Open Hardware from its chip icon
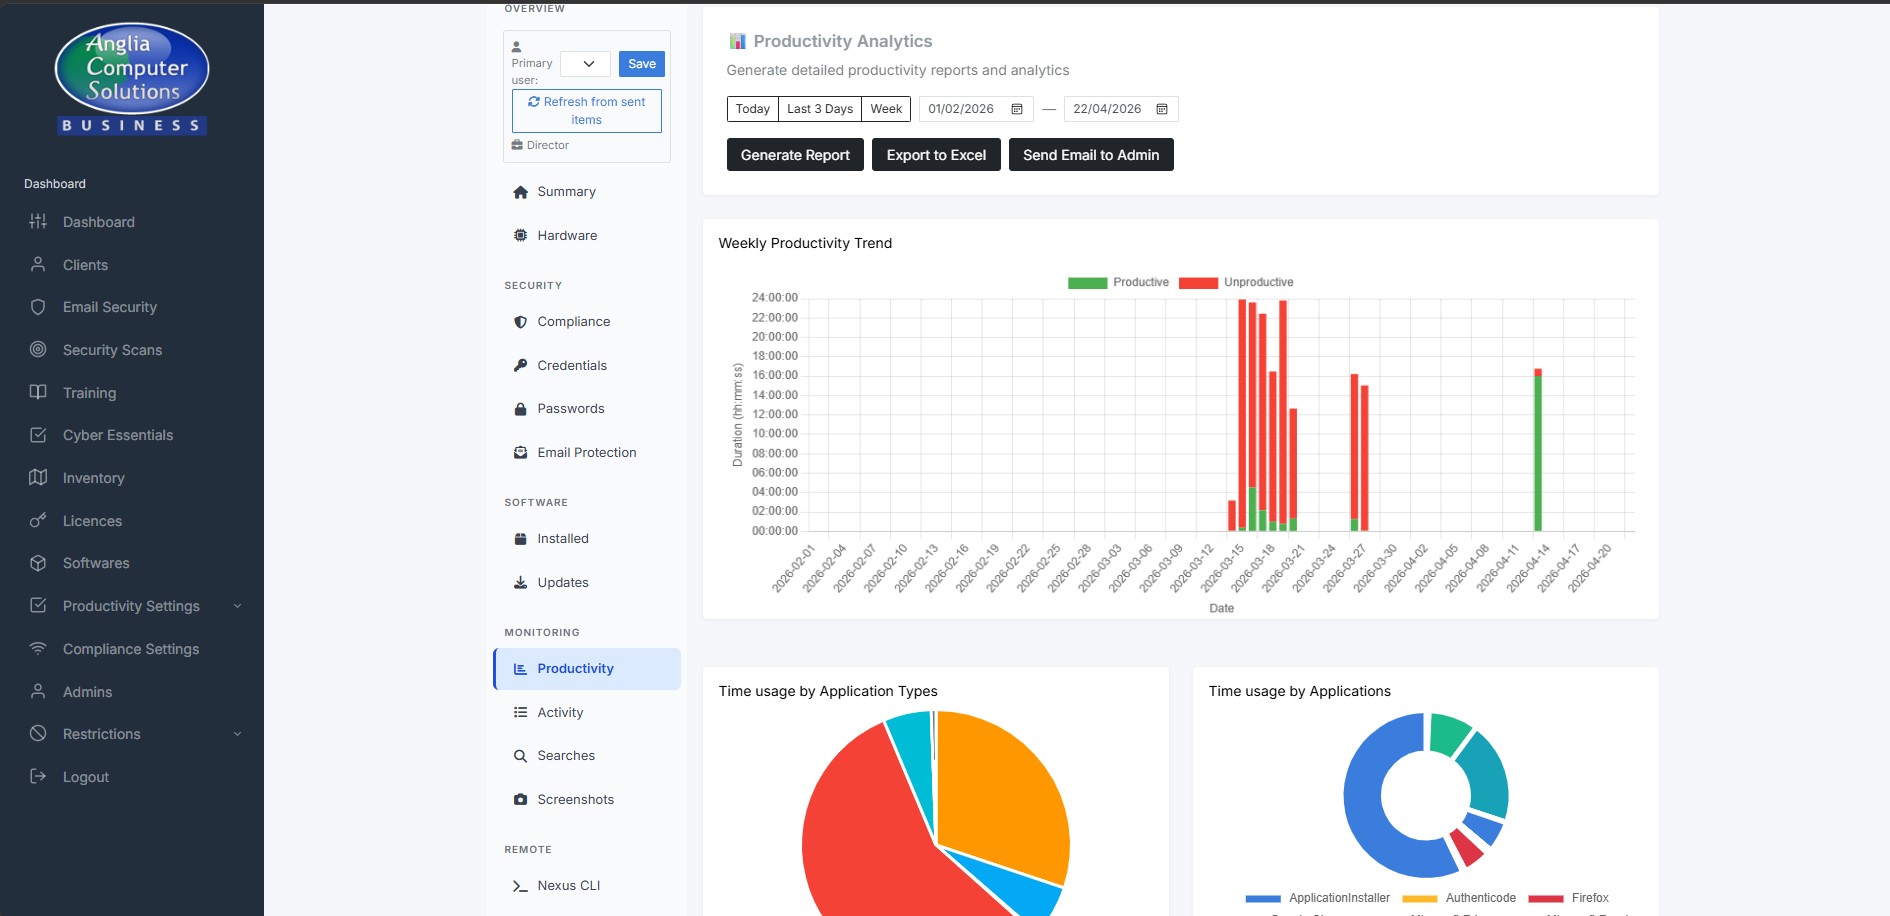 pyautogui.click(x=520, y=235)
